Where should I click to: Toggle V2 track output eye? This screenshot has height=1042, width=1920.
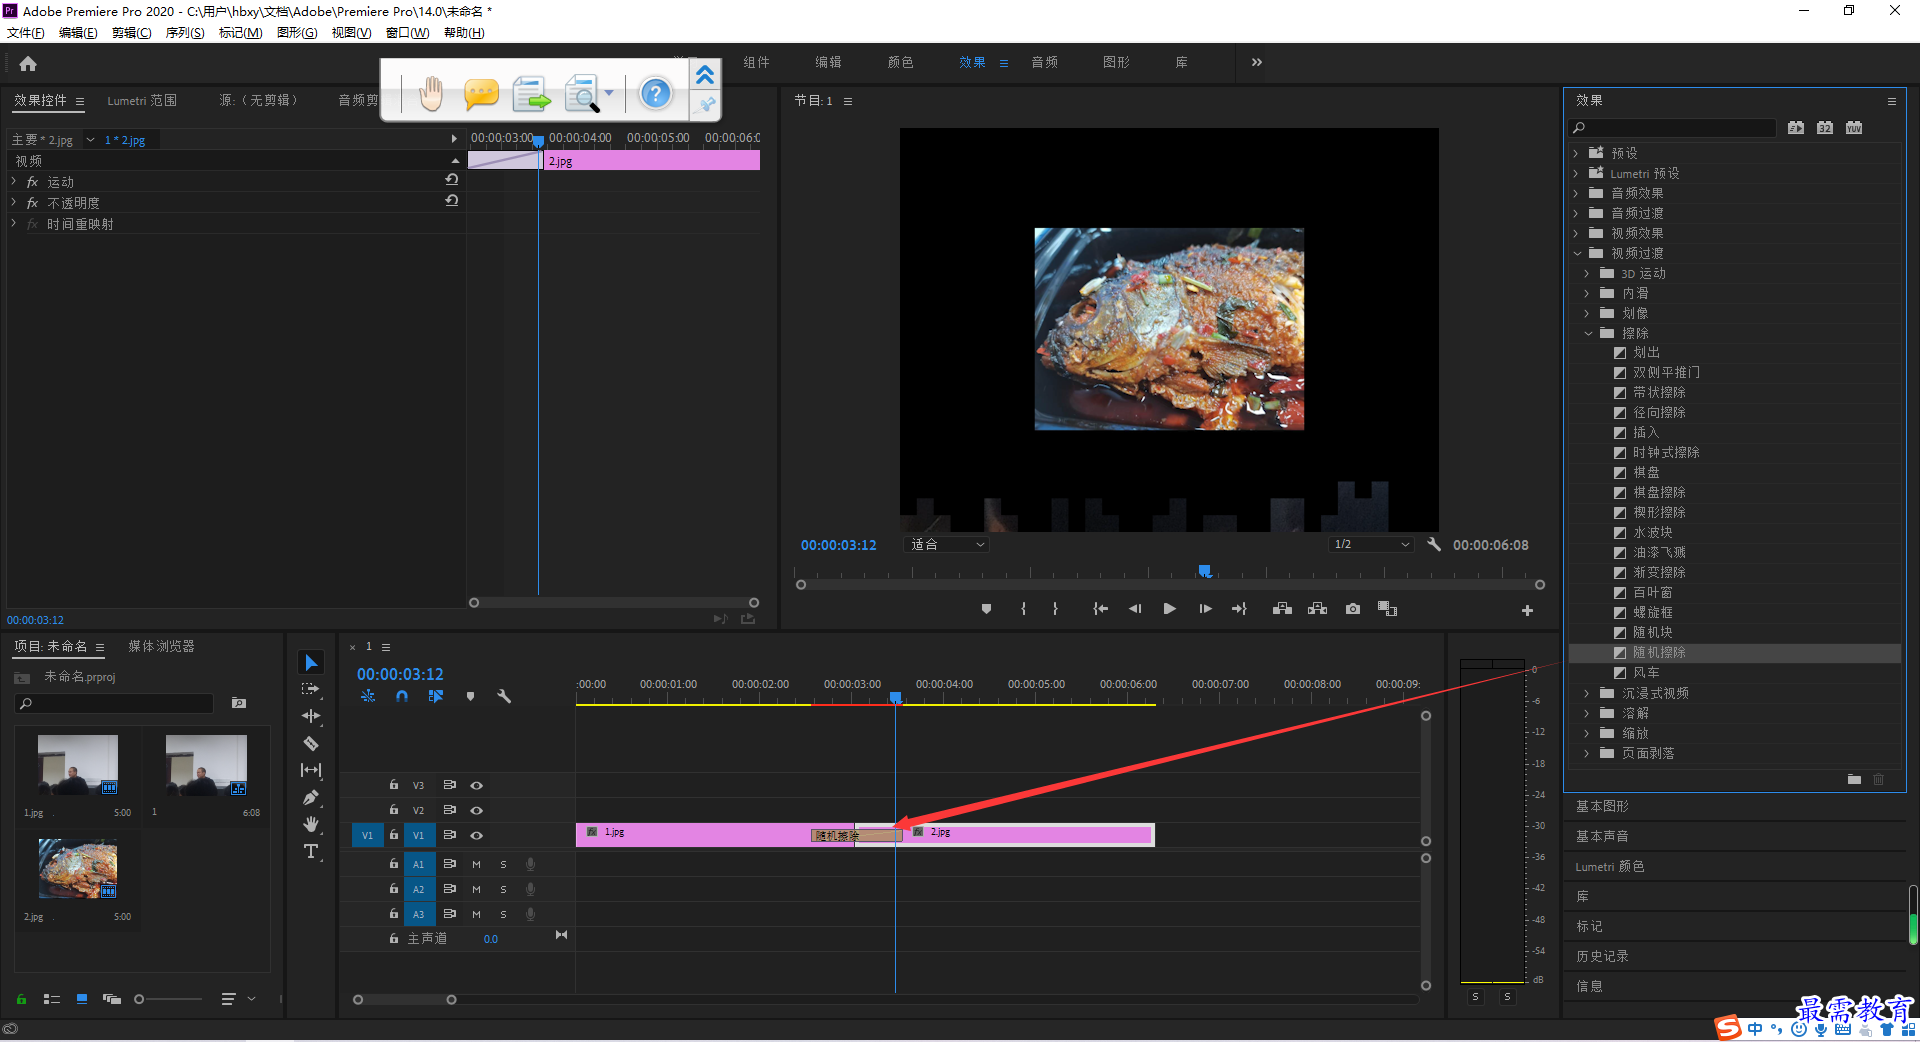coord(477,810)
